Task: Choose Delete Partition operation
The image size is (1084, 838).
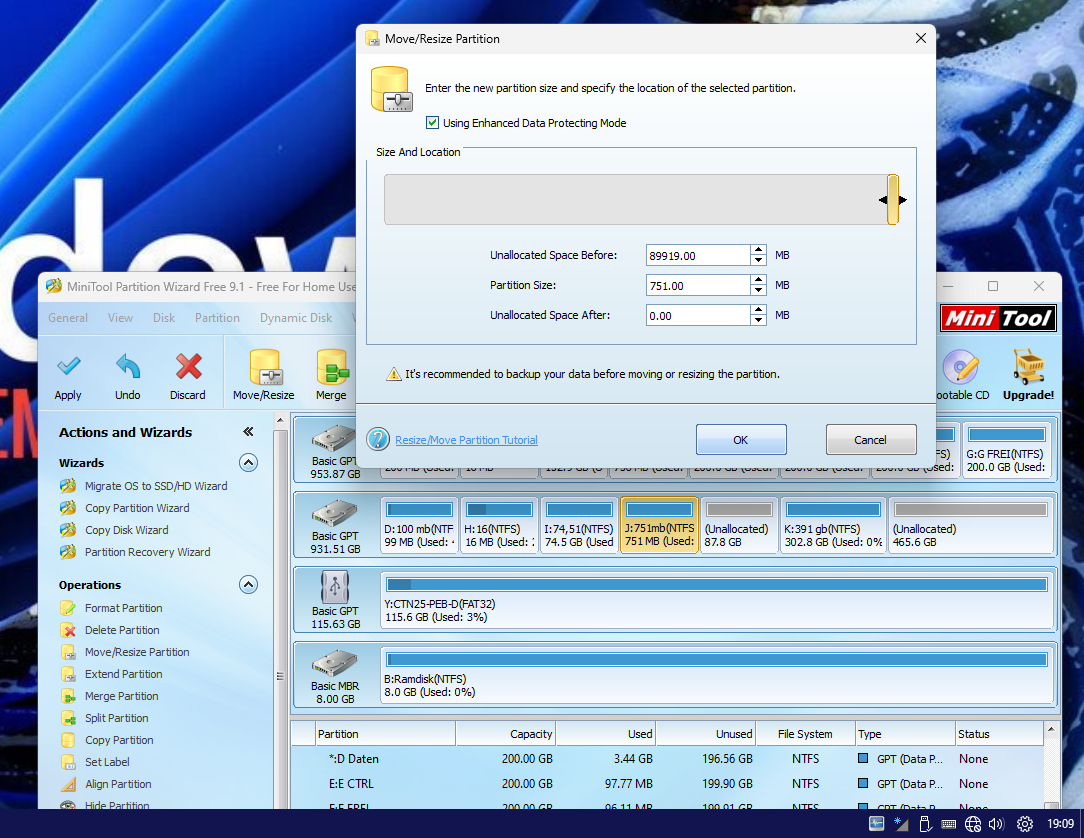Action: (x=122, y=631)
